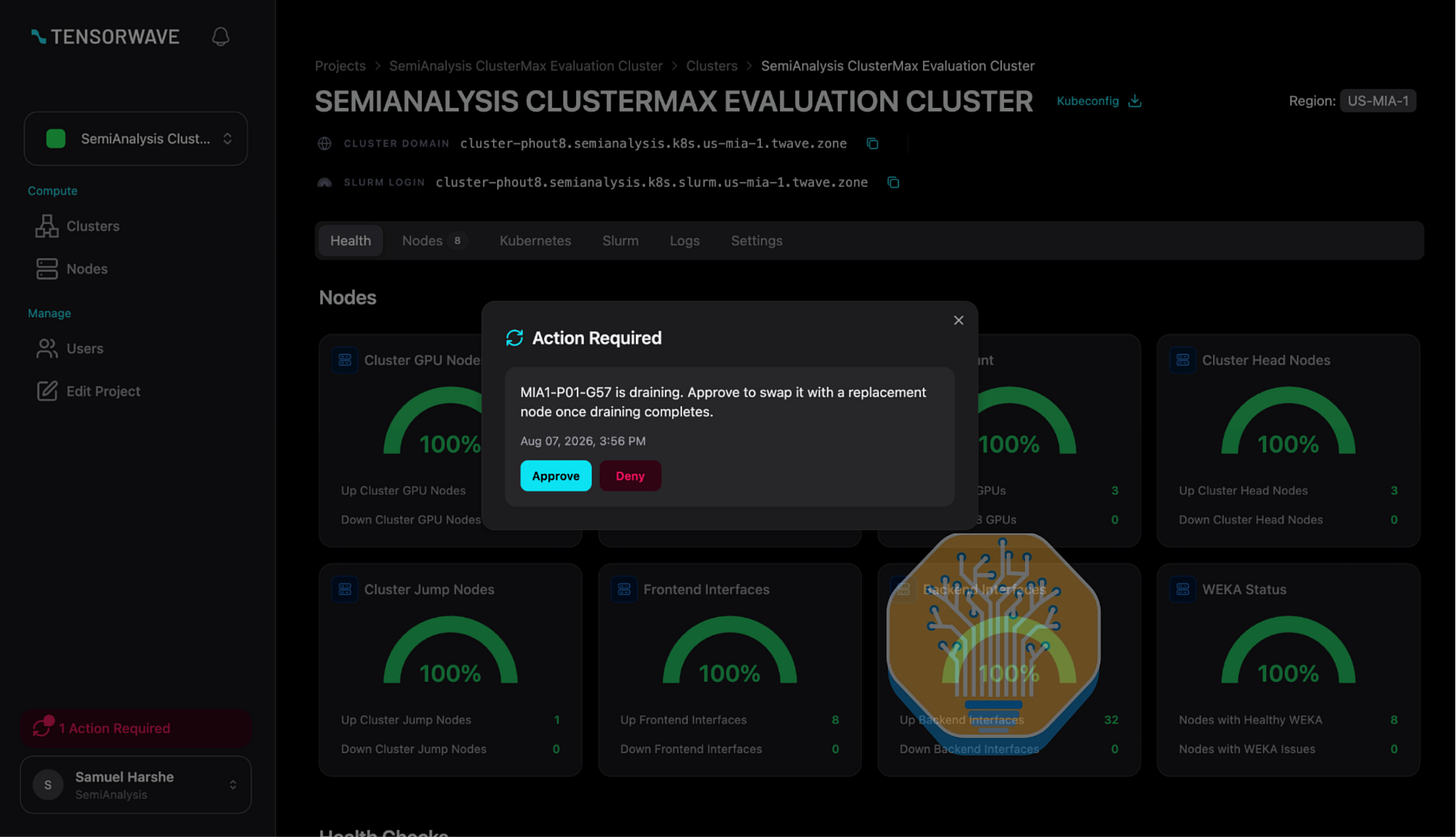This screenshot has width=1456, height=837.
Task: Approve the node swap request
Action: click(556, 476)
